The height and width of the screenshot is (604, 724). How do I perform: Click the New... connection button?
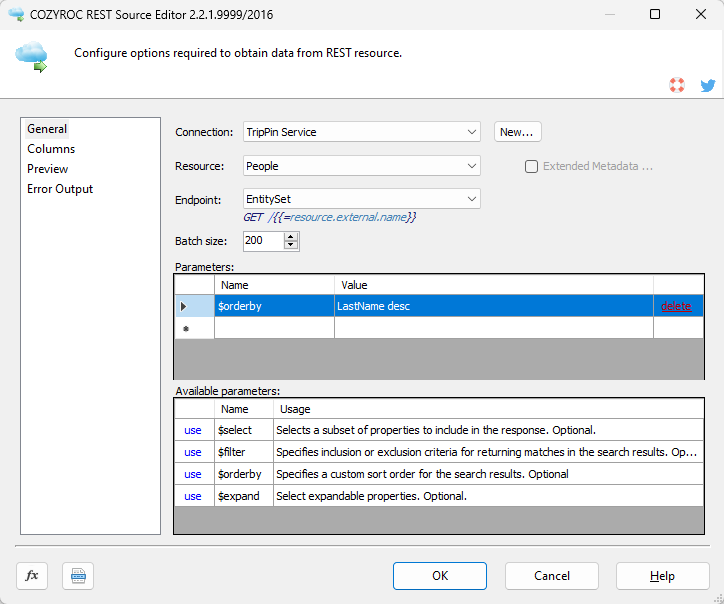pyautogui.click(x=518, y=132)
